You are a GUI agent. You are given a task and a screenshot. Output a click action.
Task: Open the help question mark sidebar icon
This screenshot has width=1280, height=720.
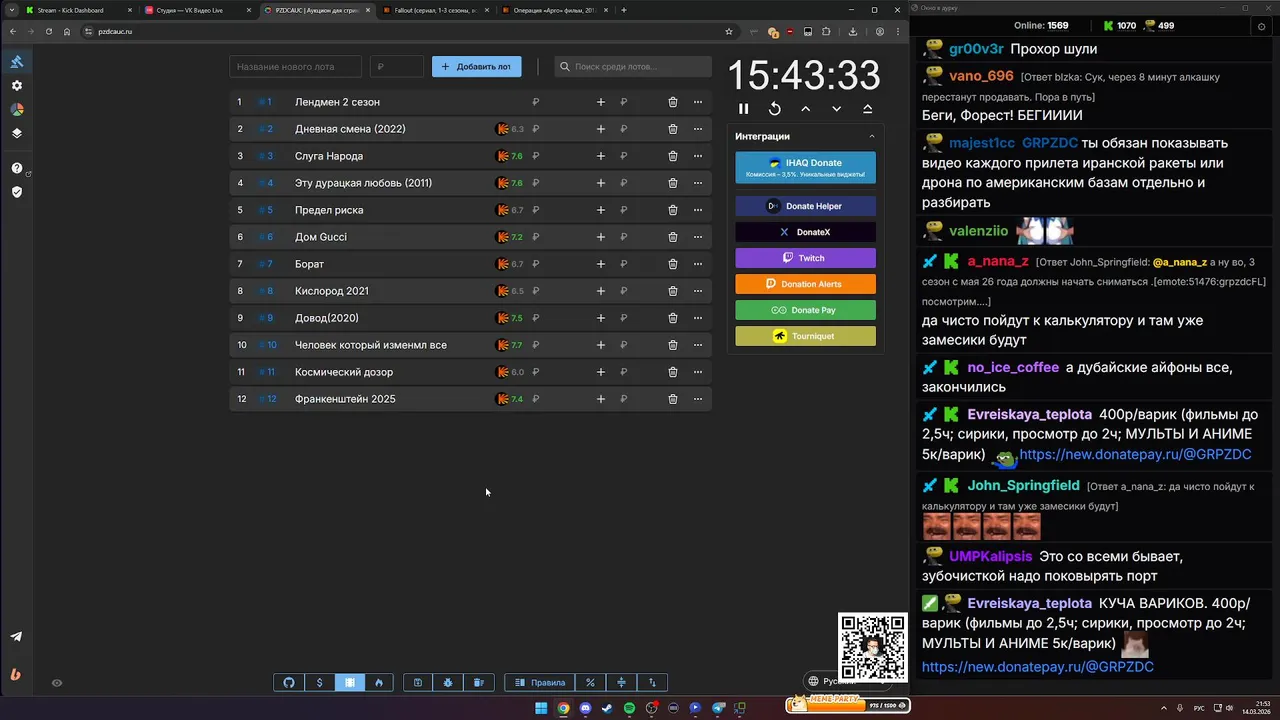(17, 168)
